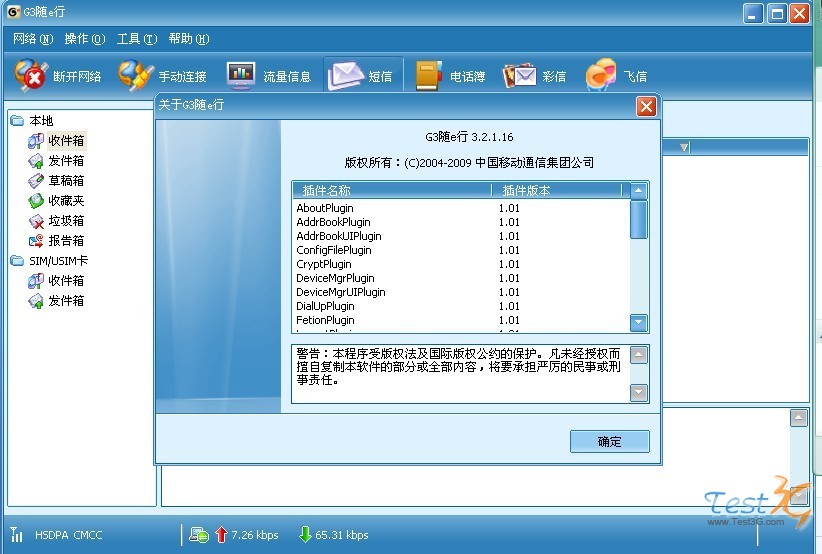Click main preview pane scroll up arrow

[x=798, y=418]
